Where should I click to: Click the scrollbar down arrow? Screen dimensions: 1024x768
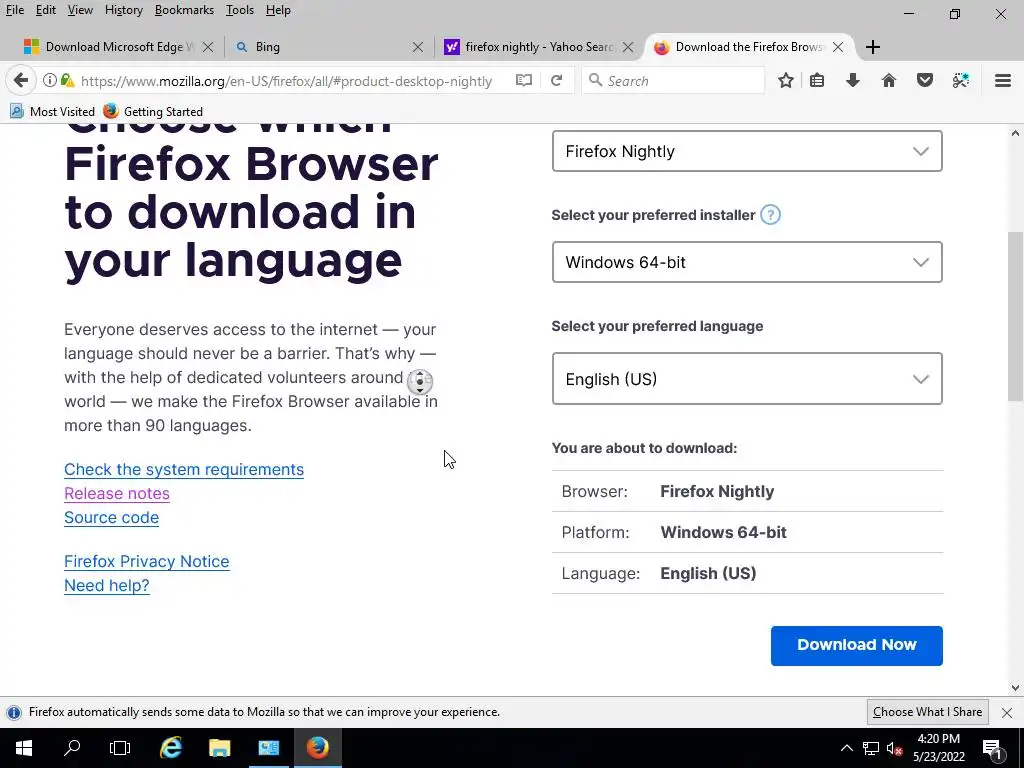1016,687
